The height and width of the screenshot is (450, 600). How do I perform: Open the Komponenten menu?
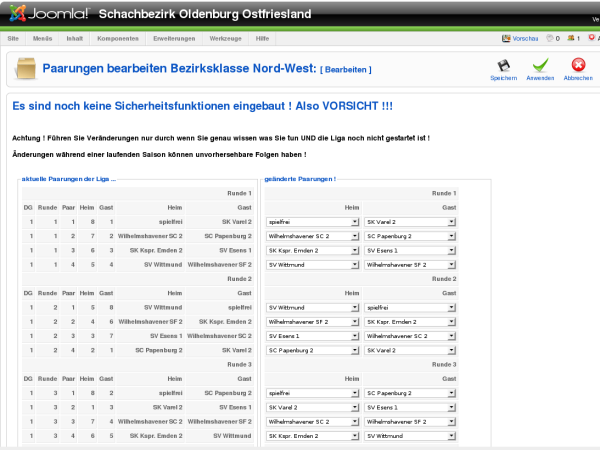(x=118, y=38)
